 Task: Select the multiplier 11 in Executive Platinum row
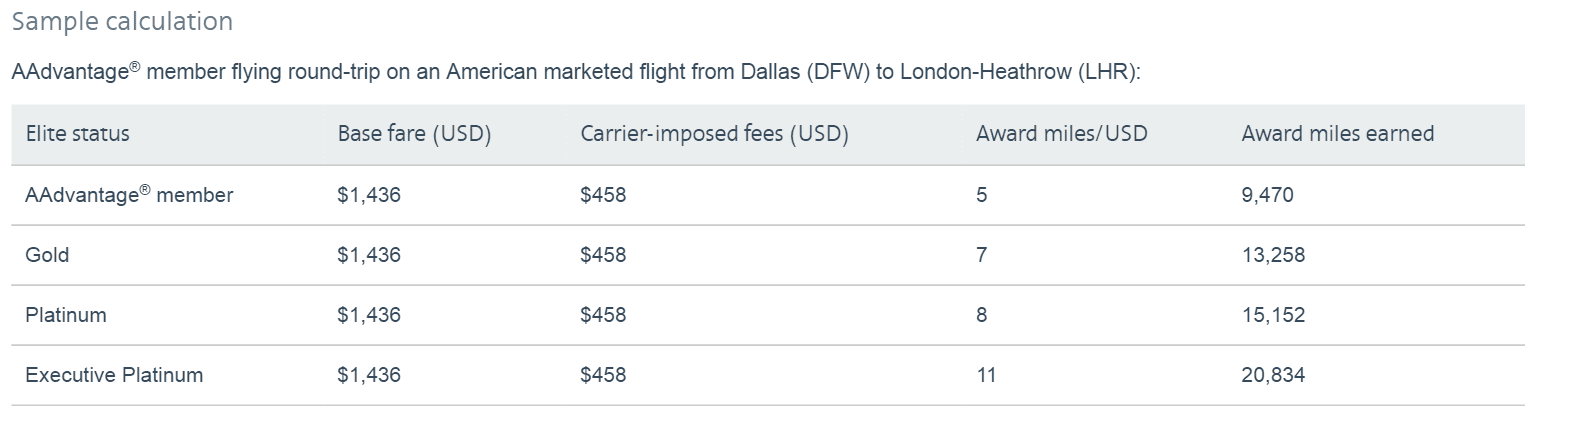point(986,375)
